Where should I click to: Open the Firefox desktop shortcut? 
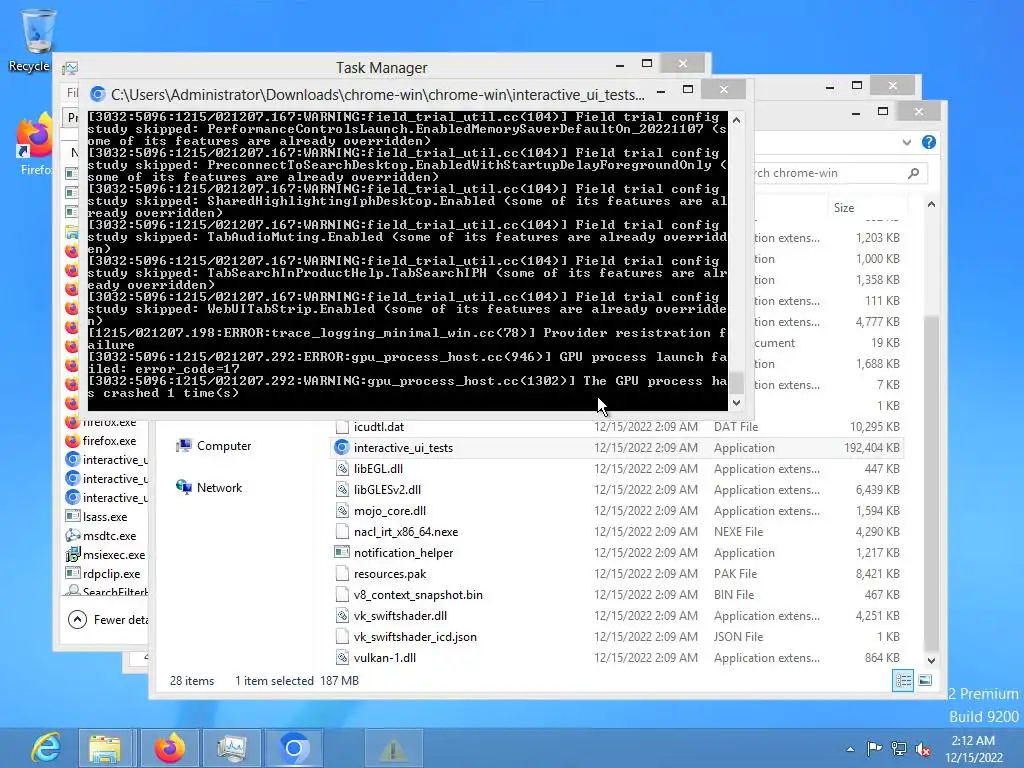coord(34,145)
